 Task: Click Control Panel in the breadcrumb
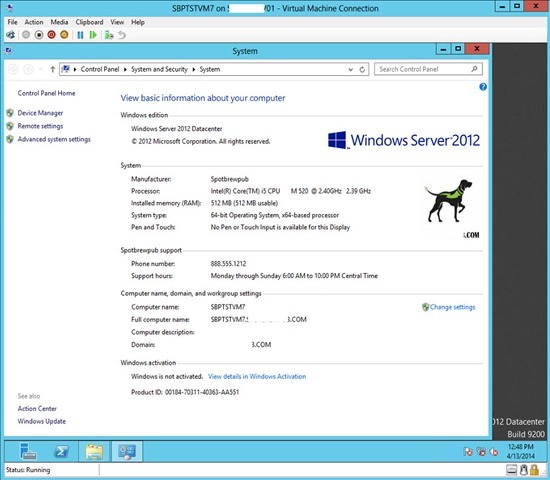(x=100, y=69)
